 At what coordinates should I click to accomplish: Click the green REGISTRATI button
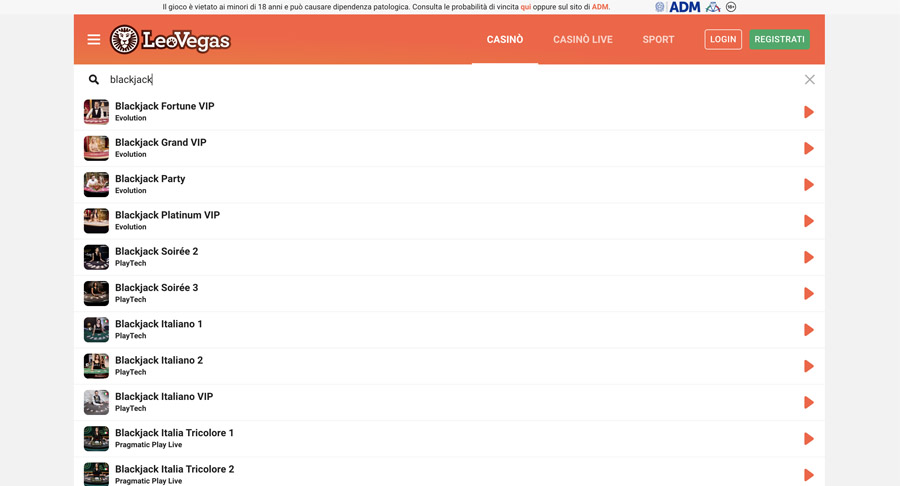(779, 40)
